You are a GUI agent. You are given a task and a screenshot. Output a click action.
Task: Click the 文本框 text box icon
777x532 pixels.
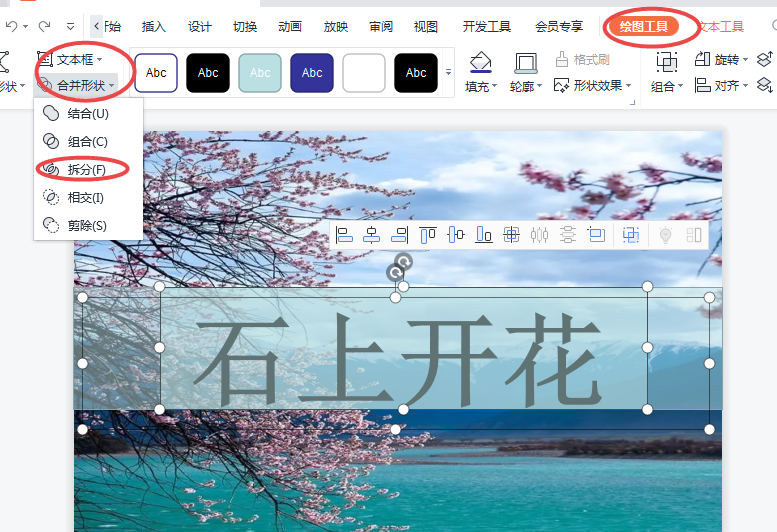pos(45,59)
